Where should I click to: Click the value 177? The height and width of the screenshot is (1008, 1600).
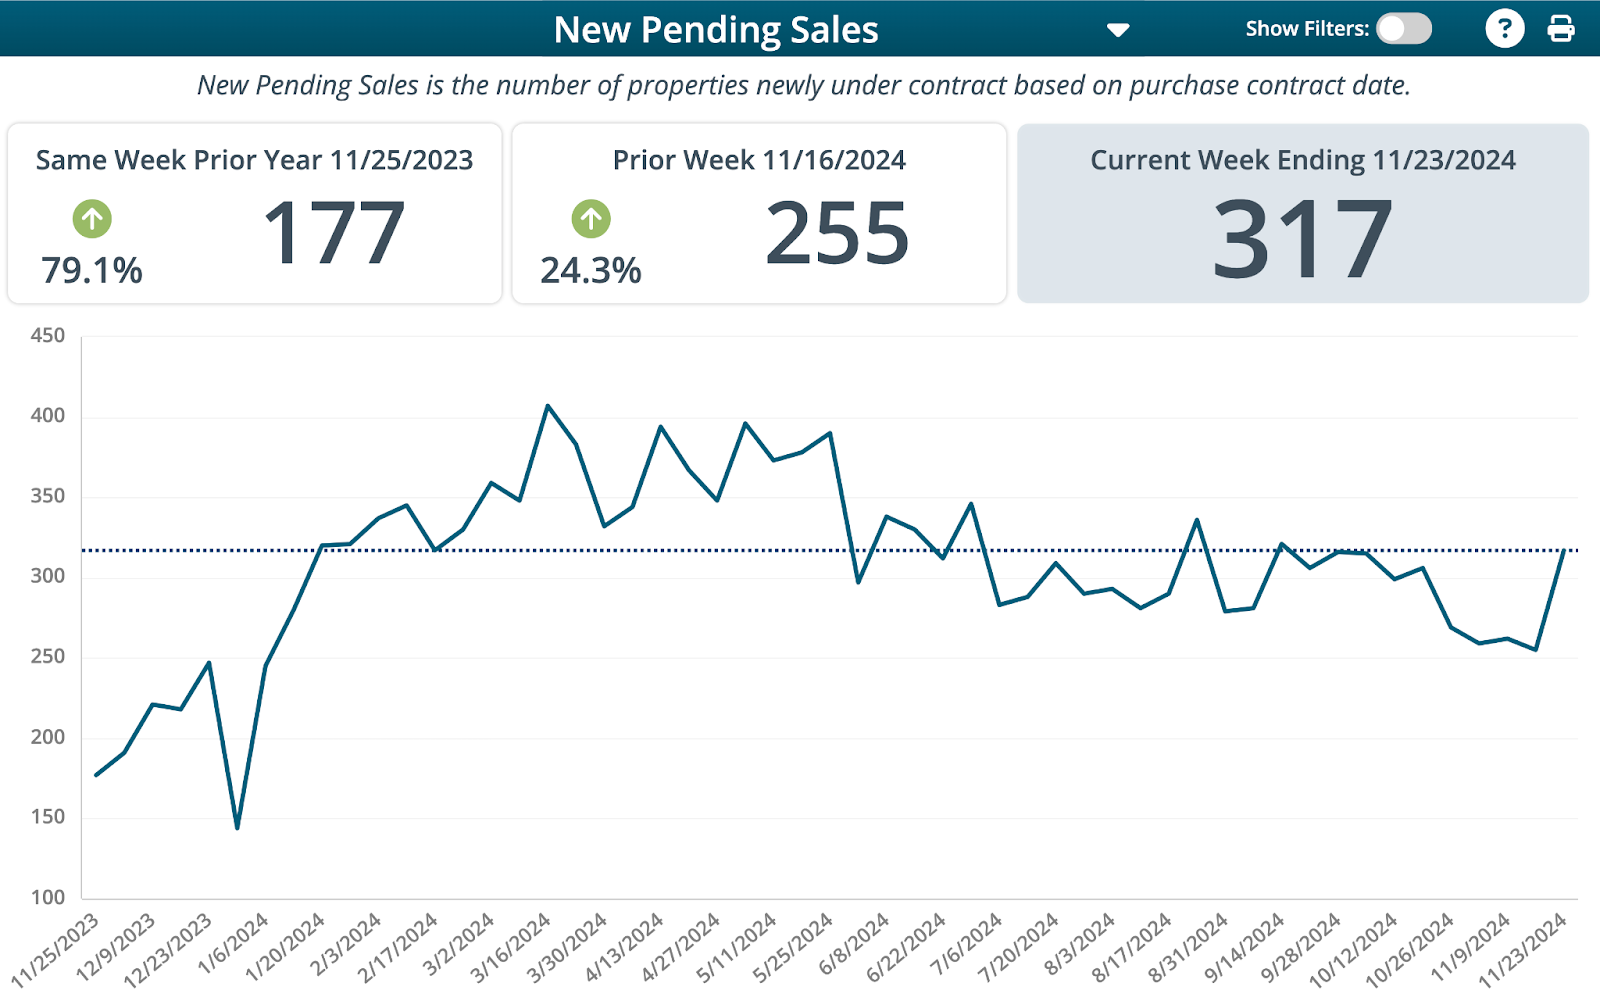tap(334, 233)
